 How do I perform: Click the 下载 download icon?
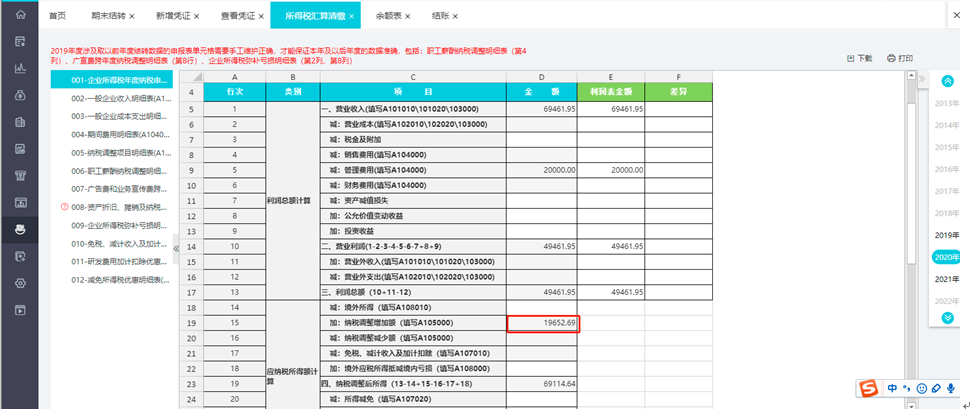[x=850, y=58]
